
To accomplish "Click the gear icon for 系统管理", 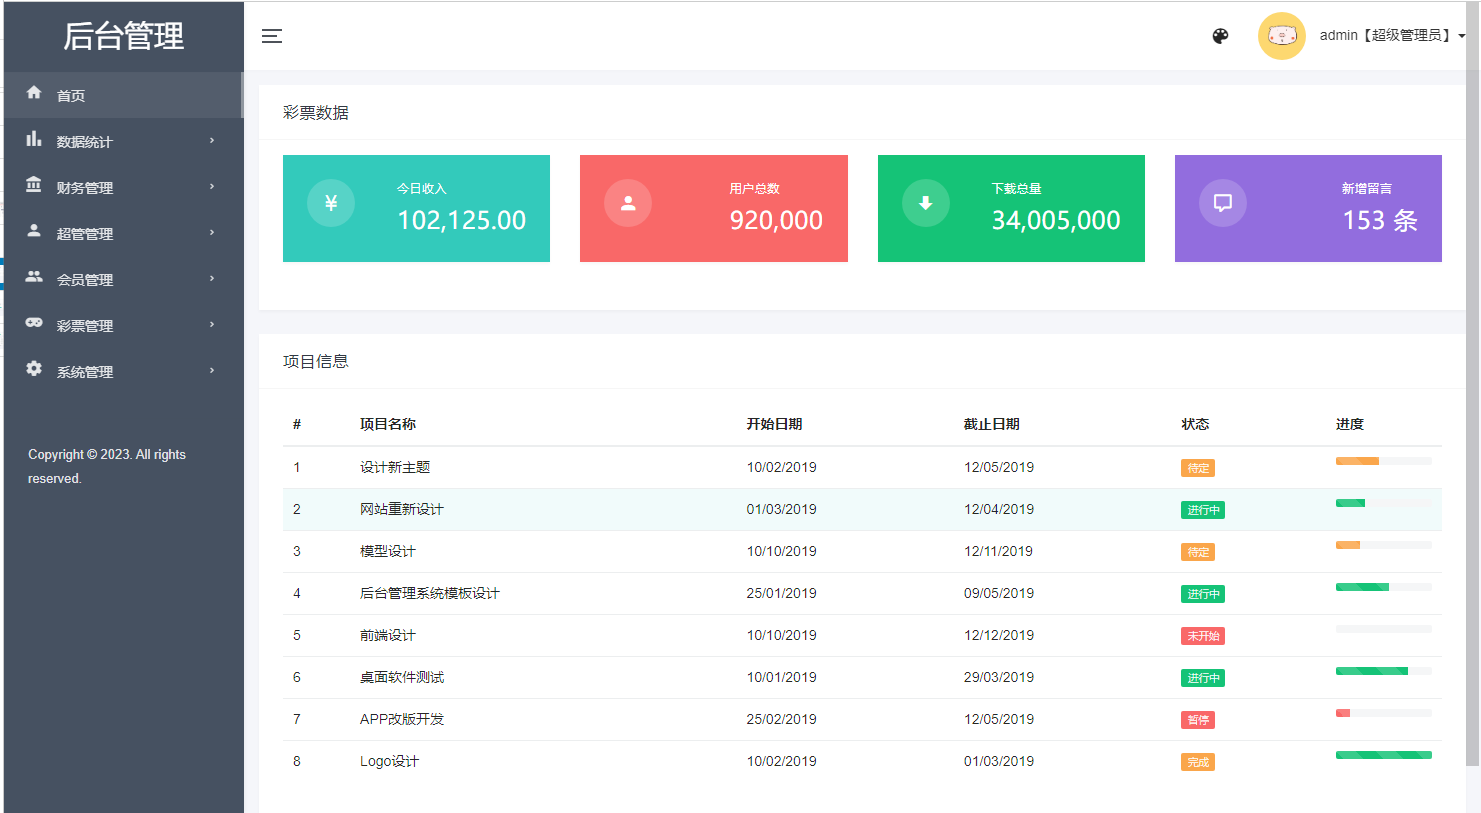I will [34, 369].
